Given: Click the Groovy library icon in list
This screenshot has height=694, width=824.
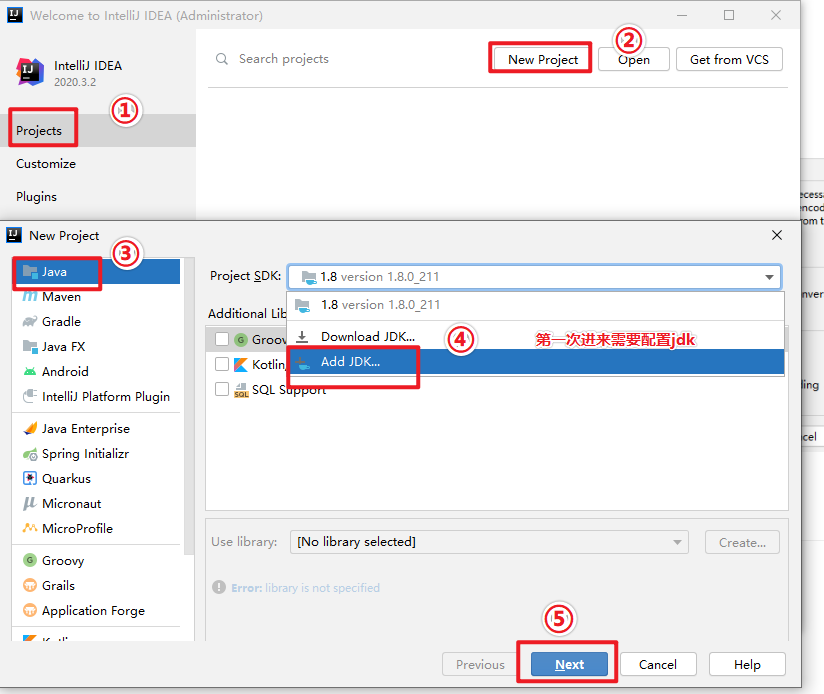Looking at the screenshot, I should (241, 339).
